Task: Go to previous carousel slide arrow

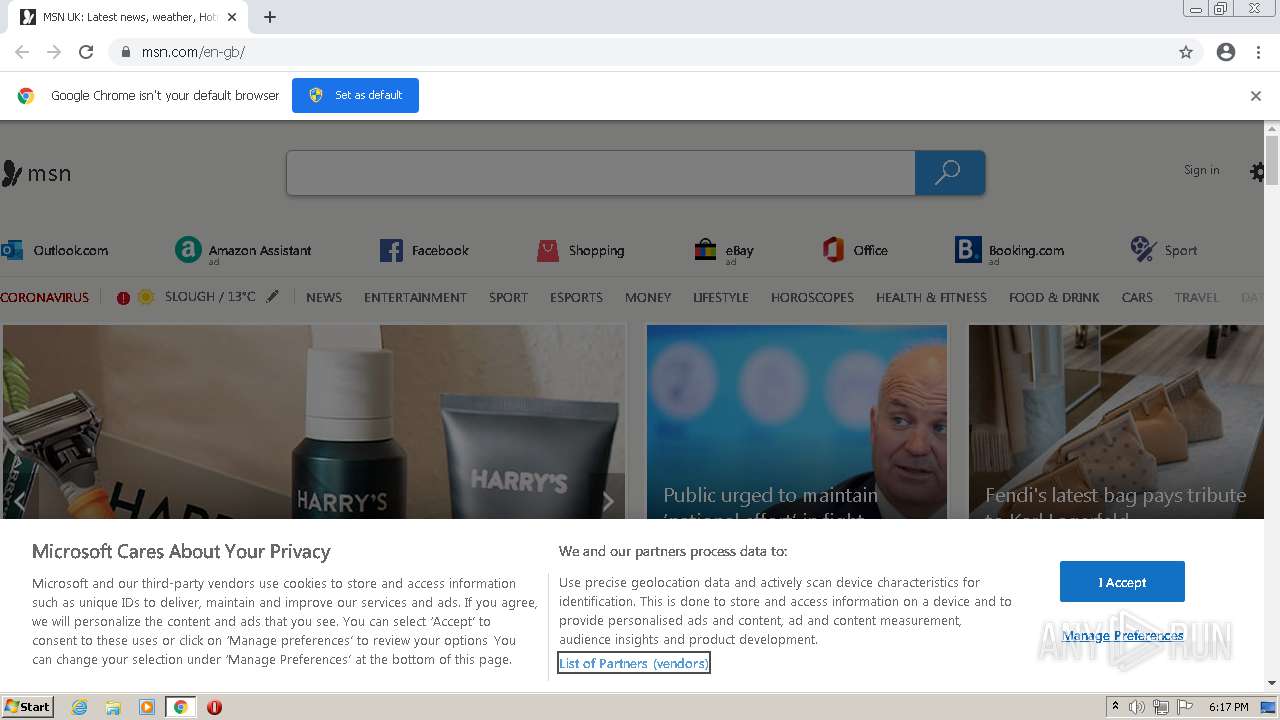Action: click(x=20, y=502)
